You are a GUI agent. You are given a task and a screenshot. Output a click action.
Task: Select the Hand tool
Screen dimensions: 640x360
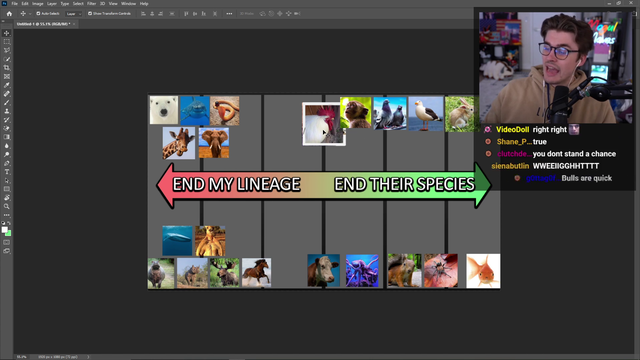[7, 198]
